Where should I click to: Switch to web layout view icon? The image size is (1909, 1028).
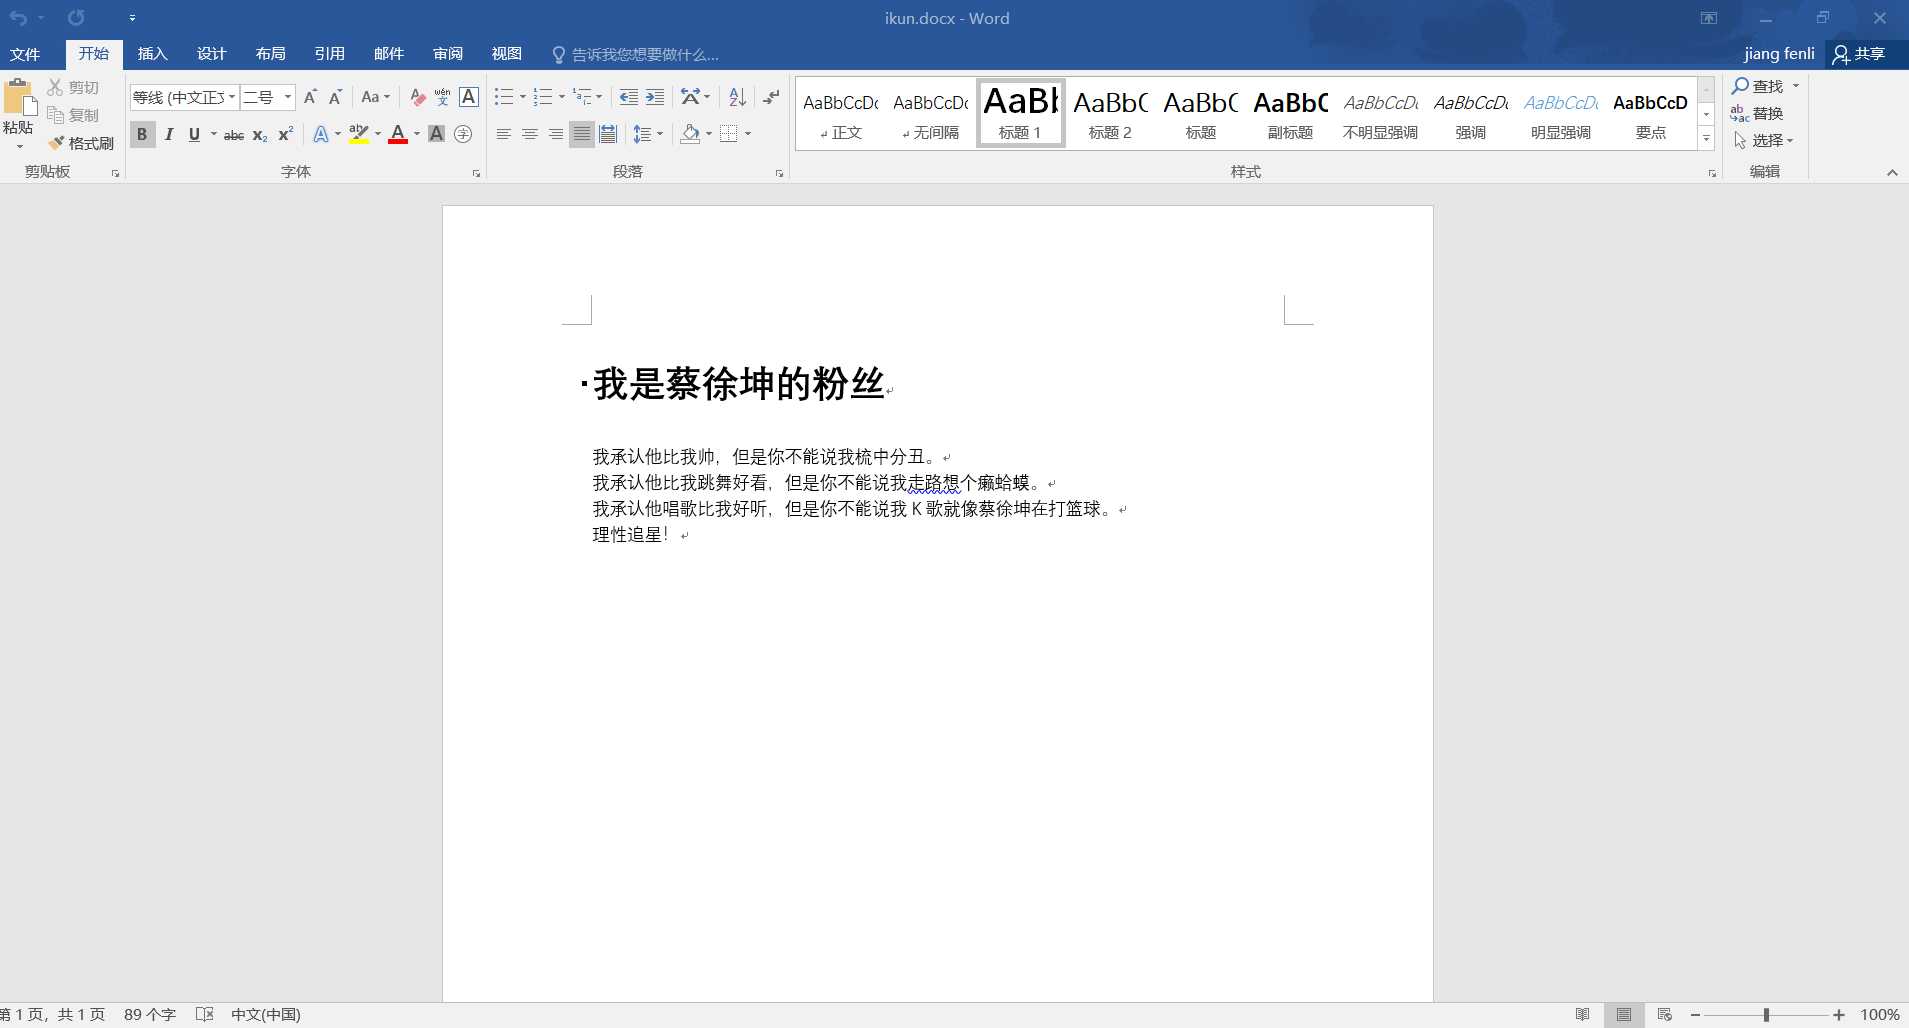(1664, 1014)
